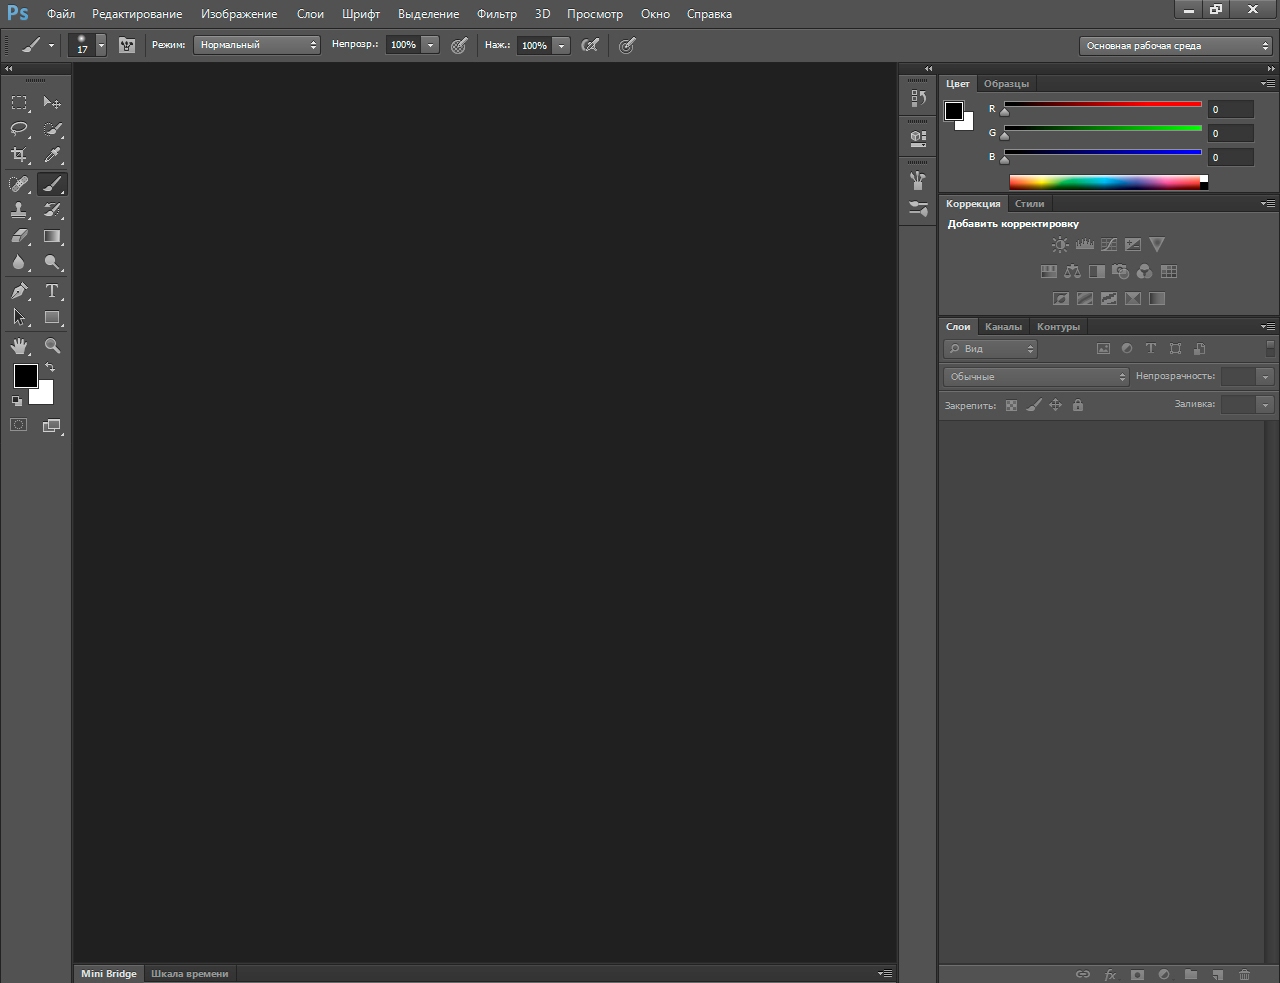The height and width of the screenshot is (983, 1280).
Task: Select the Clone Stamp tool
Action: coord(19,210)
